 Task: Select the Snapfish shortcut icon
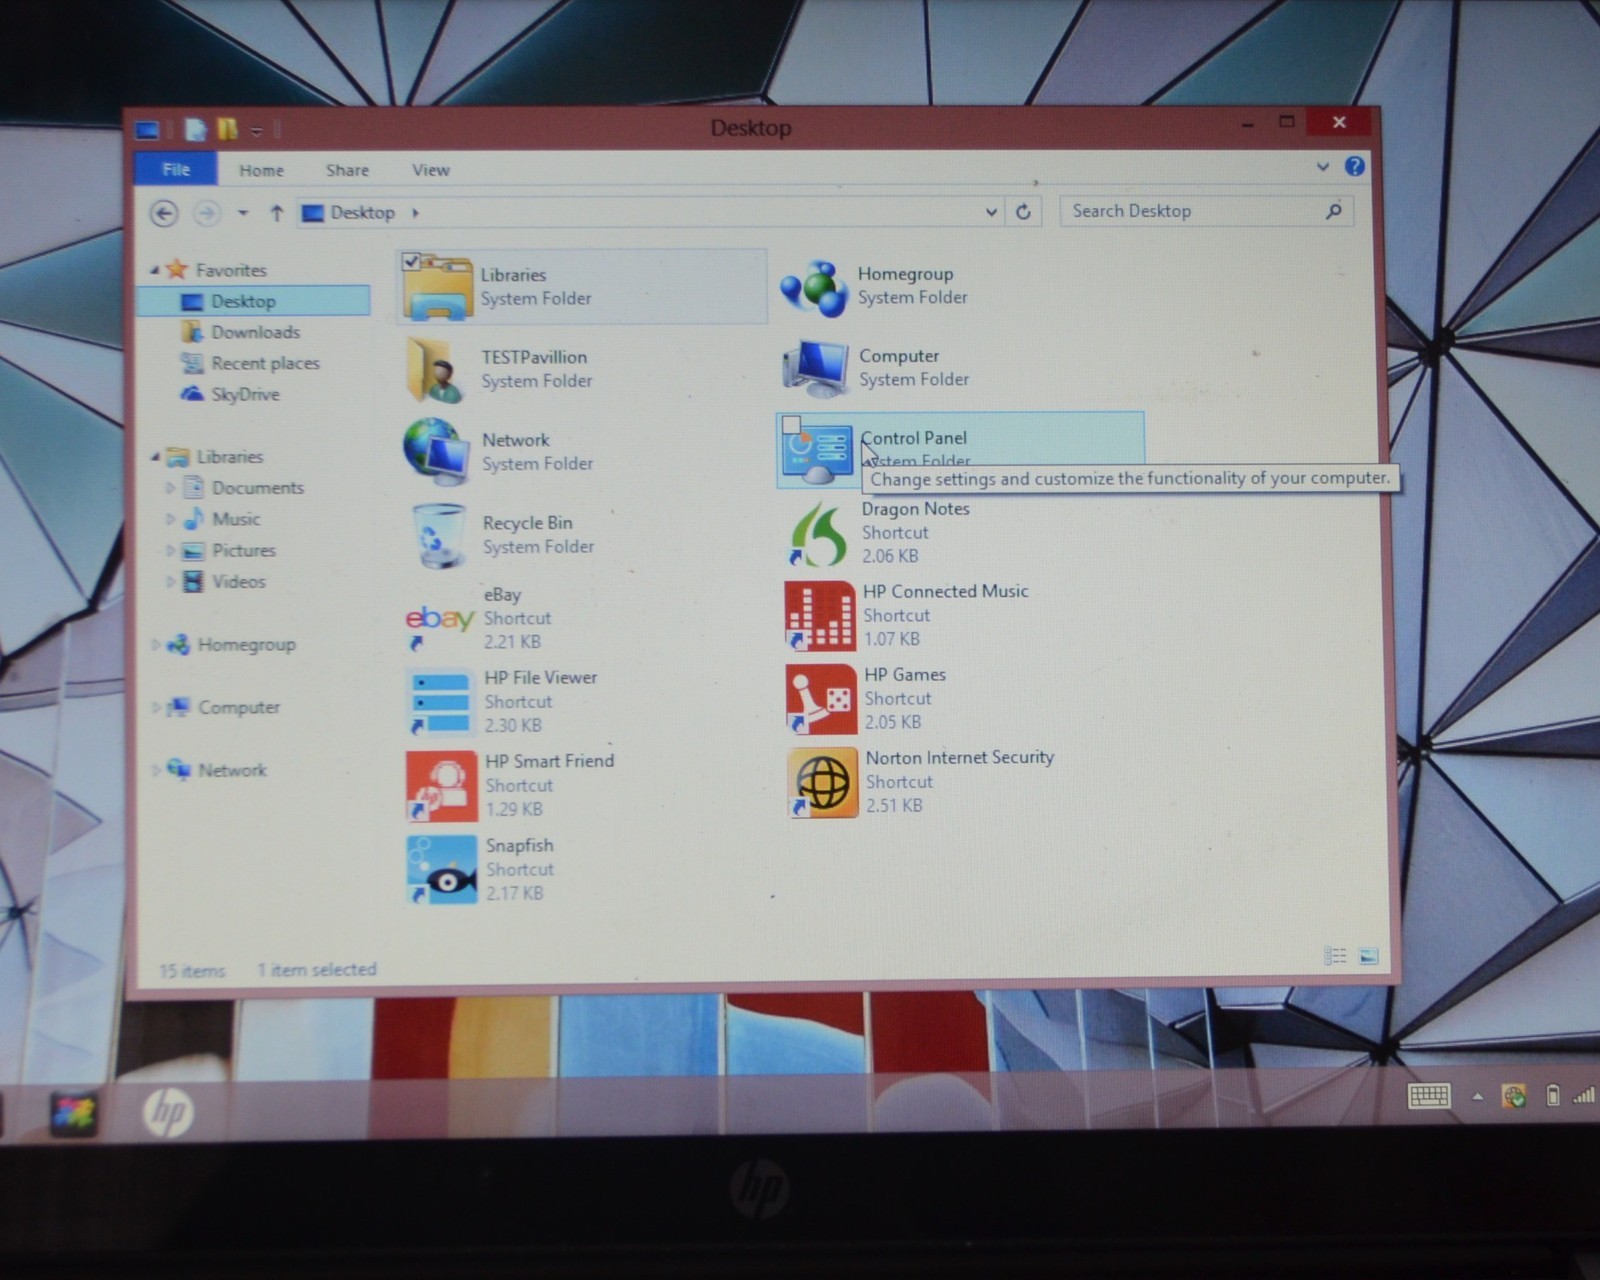[x=442, y=870]
